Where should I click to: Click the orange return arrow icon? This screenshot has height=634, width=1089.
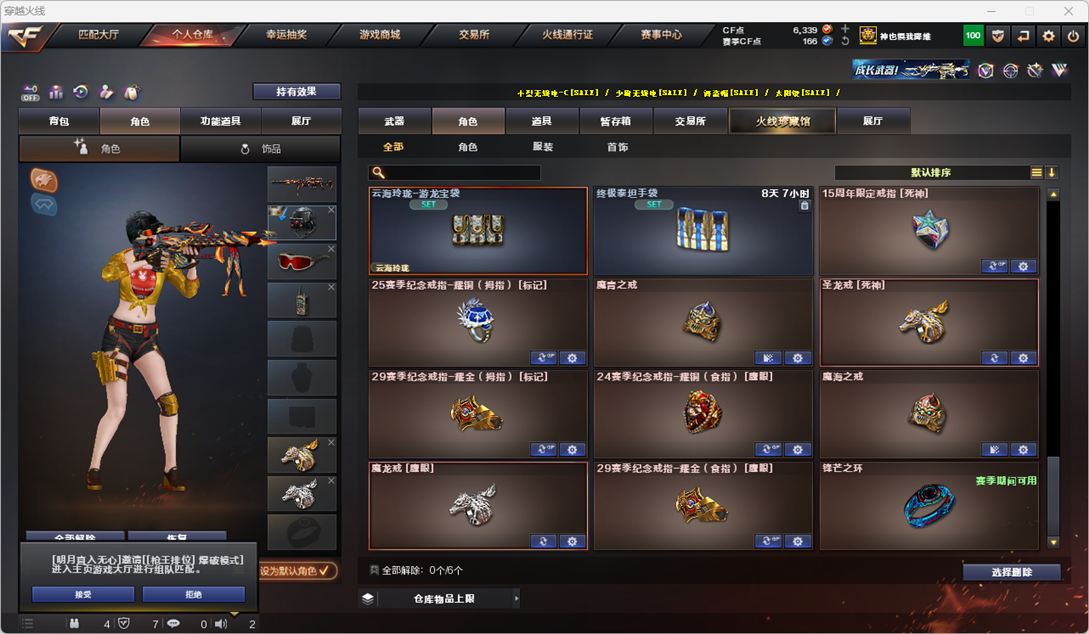click(1023, 35)
